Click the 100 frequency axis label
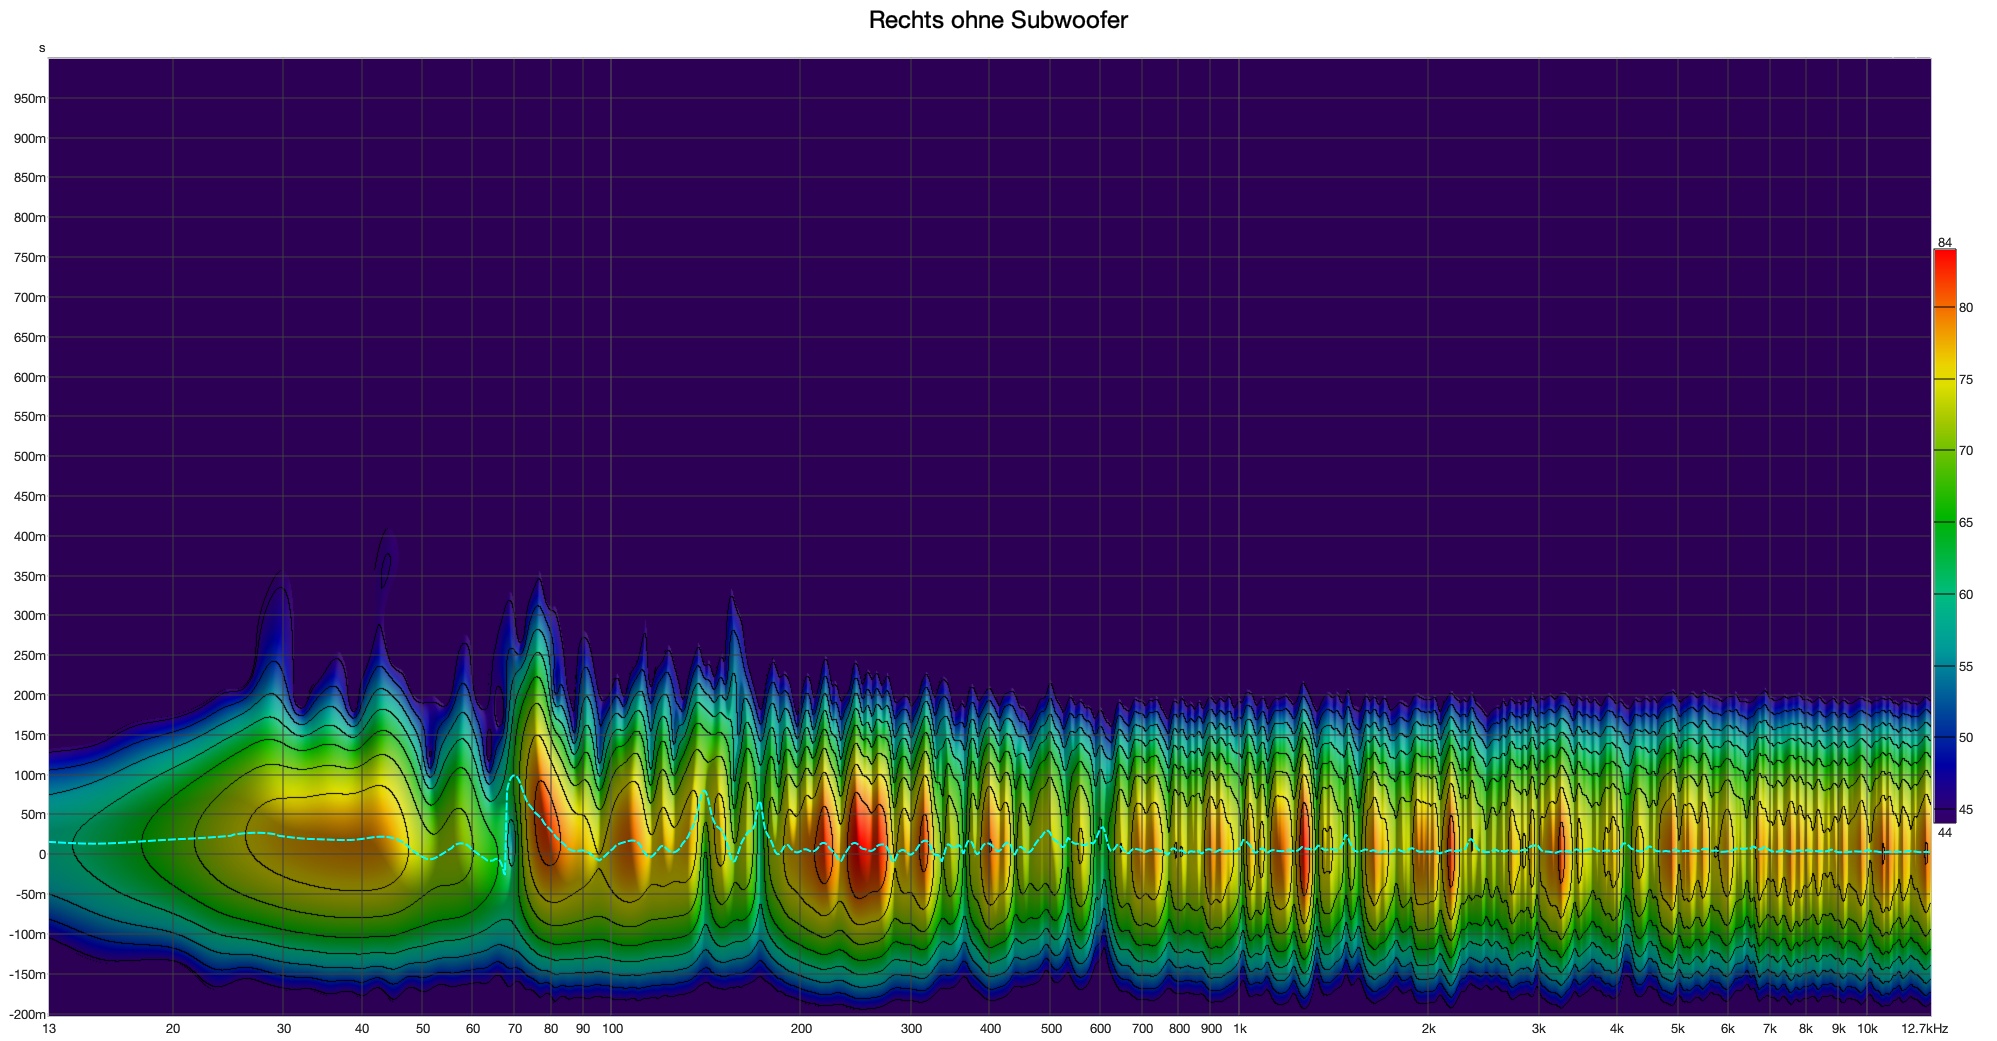Image resolution: width=1997 pixels, height=1041 pixels. click(612, 1029)
